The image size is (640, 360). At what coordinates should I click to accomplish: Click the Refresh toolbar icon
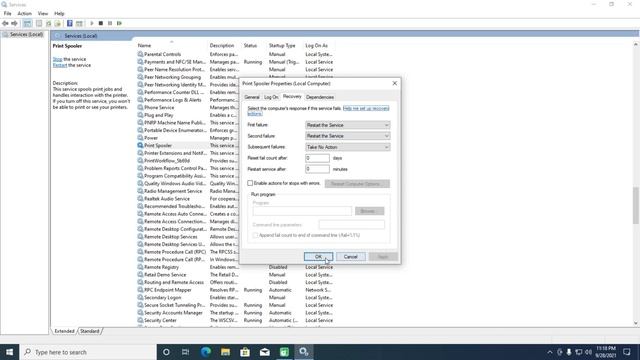[49, 23]
